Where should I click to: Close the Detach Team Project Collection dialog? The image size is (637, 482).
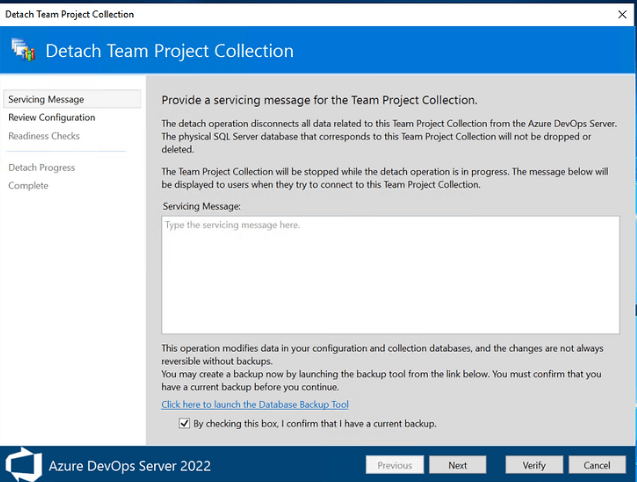coord(622,14)
